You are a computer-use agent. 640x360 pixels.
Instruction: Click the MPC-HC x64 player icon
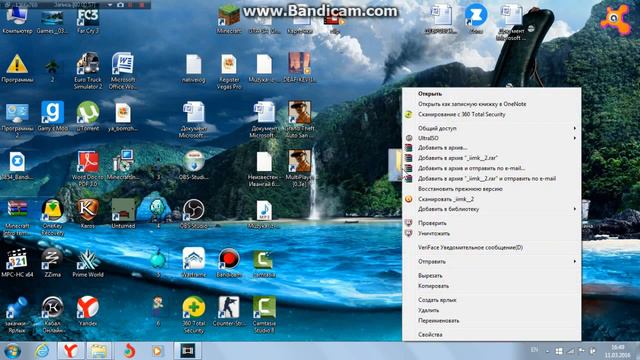tap(17, 263)
